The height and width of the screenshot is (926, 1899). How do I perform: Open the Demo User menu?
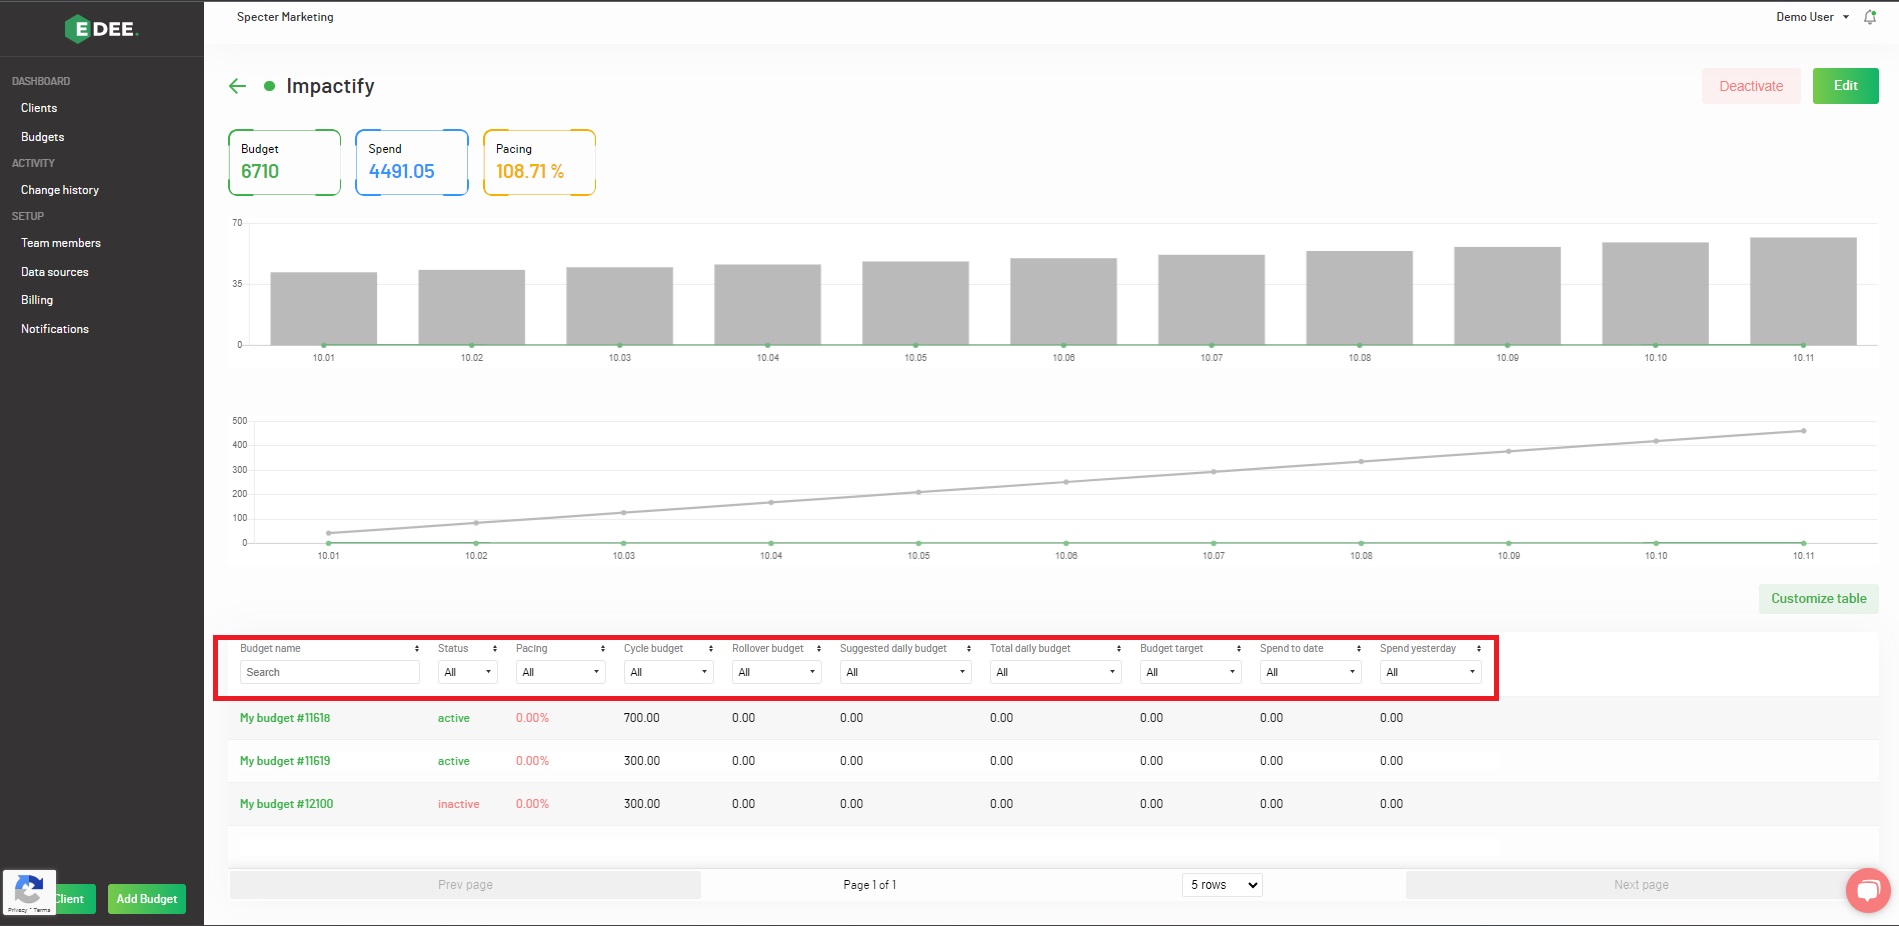coord(1812,17)
